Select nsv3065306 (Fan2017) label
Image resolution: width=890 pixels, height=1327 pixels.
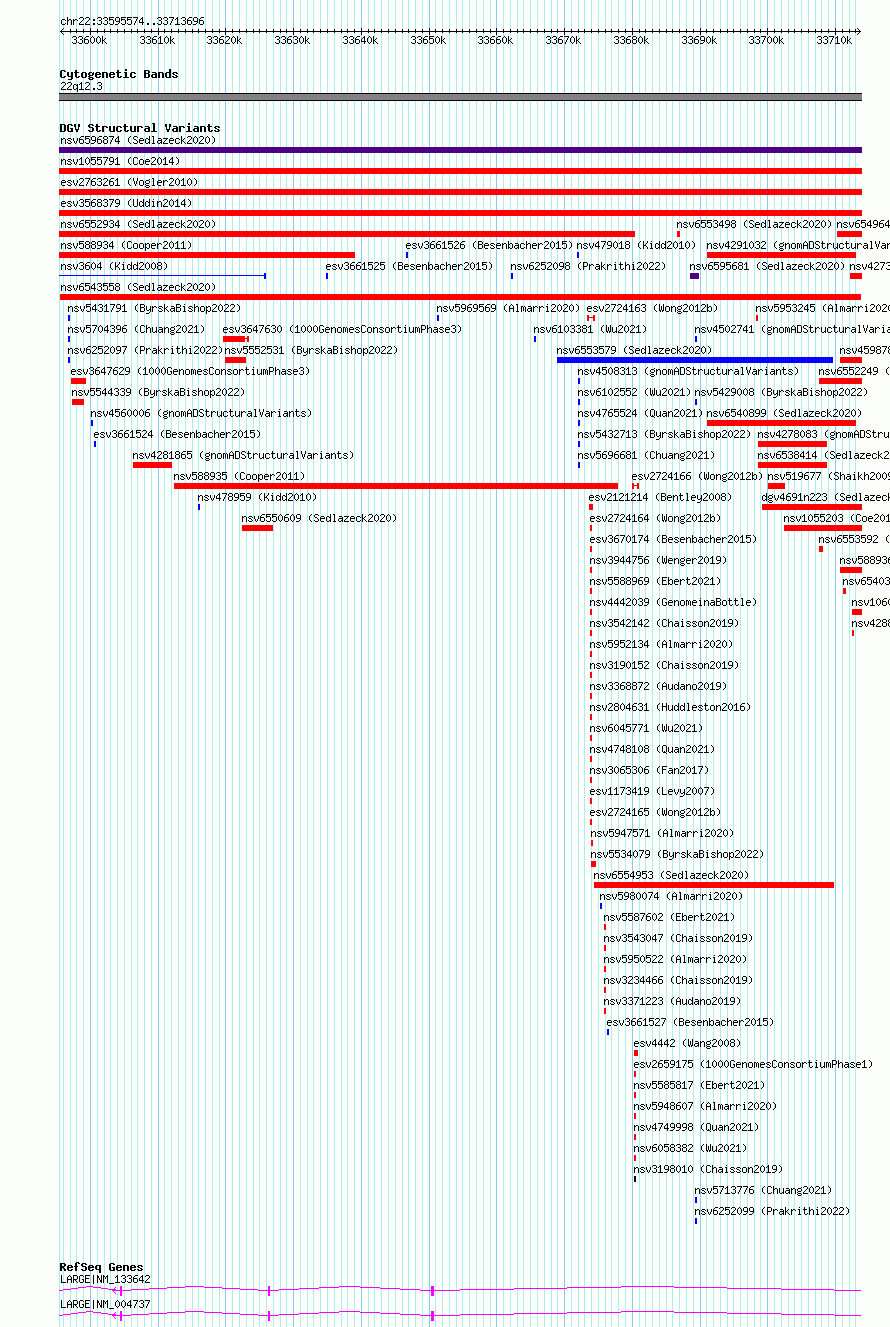click(648, 770)
